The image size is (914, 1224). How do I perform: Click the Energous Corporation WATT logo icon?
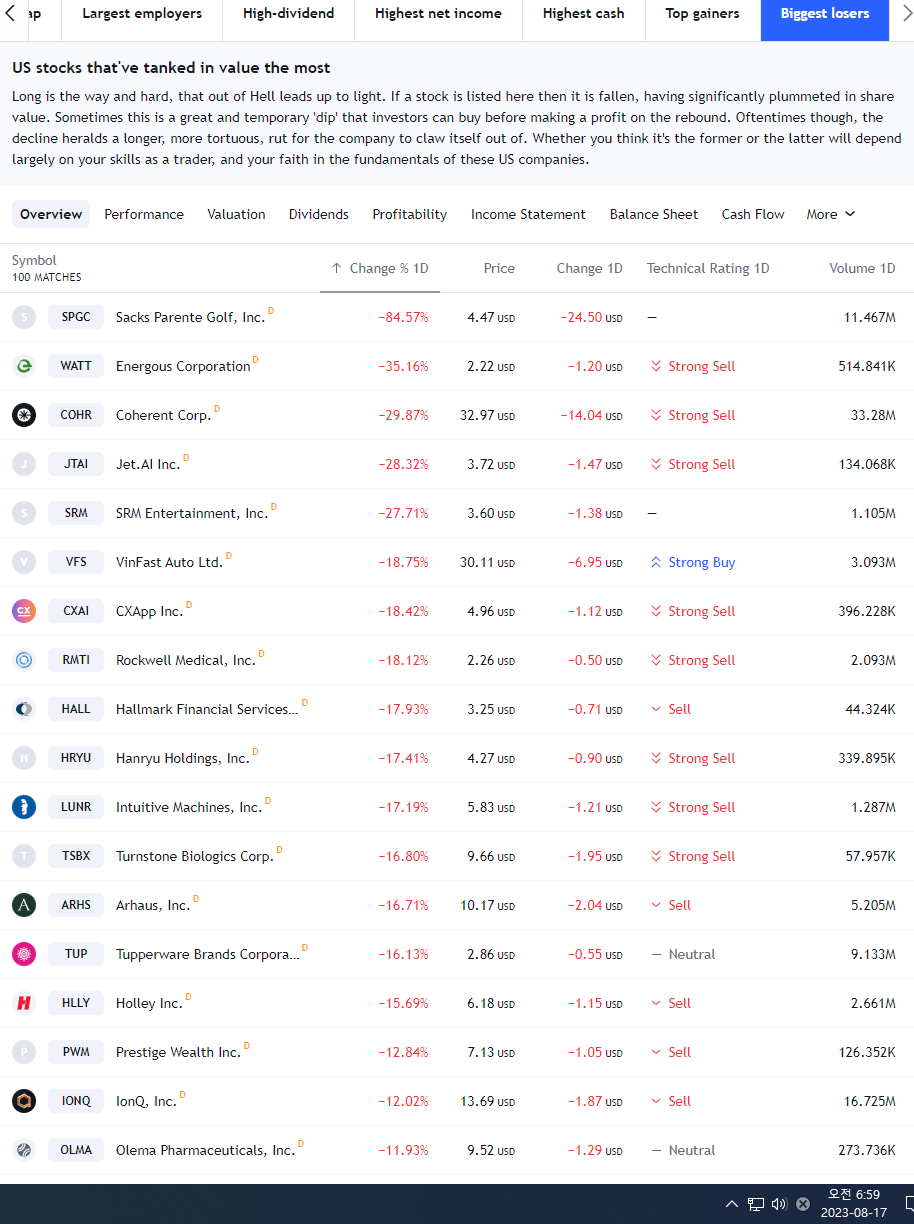24,366
